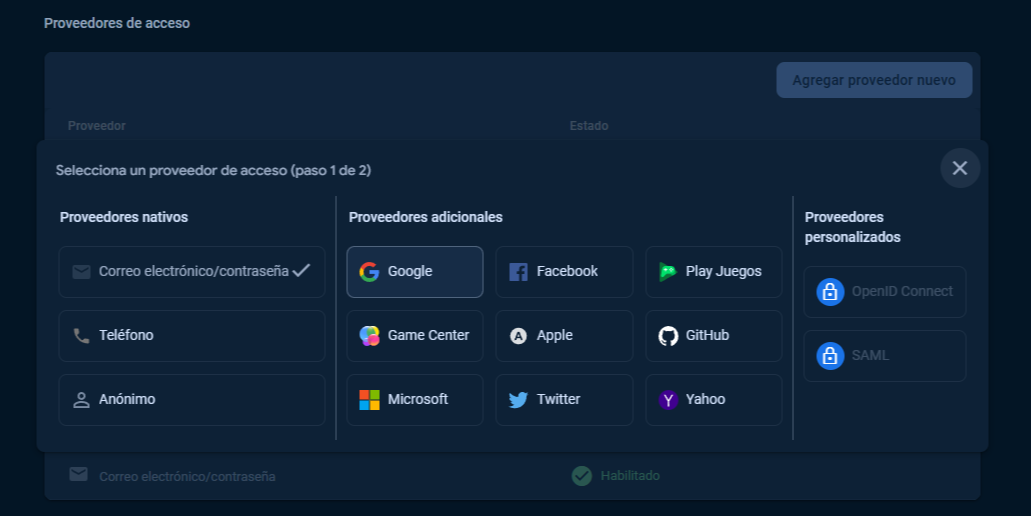Click the envelope icon in native providers

pyautogui.click(x=82, y=271)
